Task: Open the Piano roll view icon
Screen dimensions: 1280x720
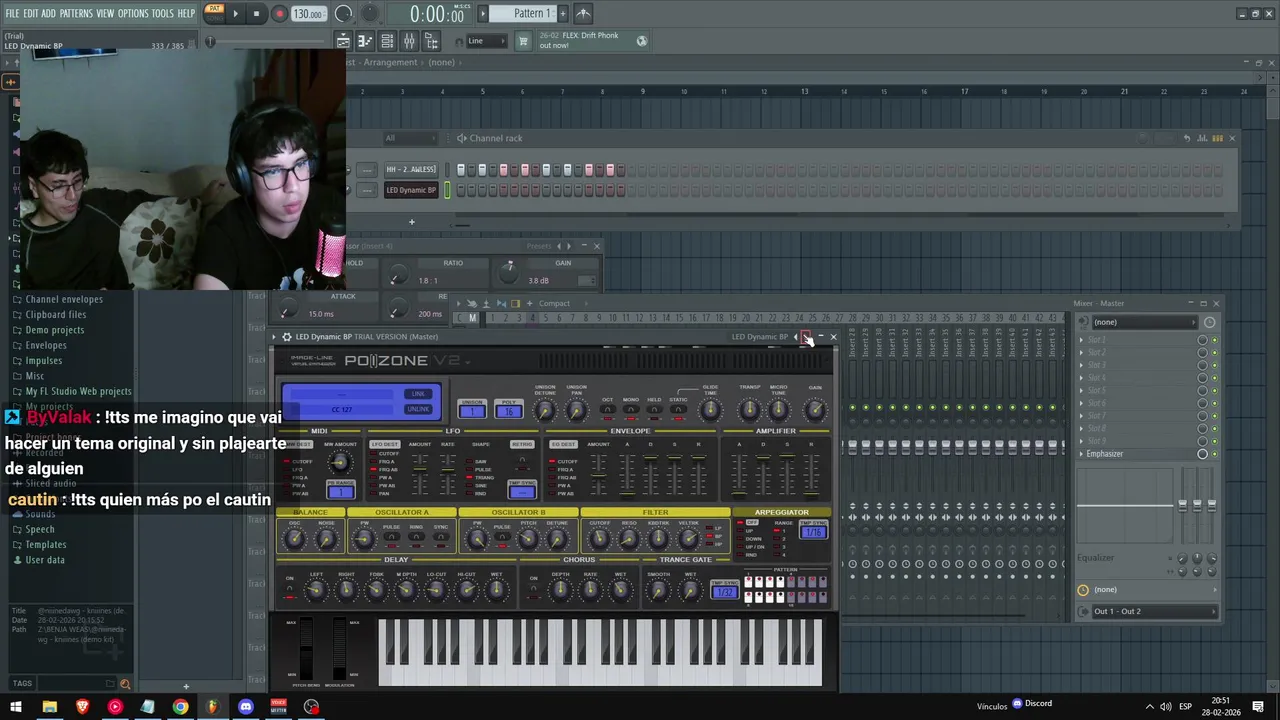Action: pyautogui.click(x=365, y=41)
